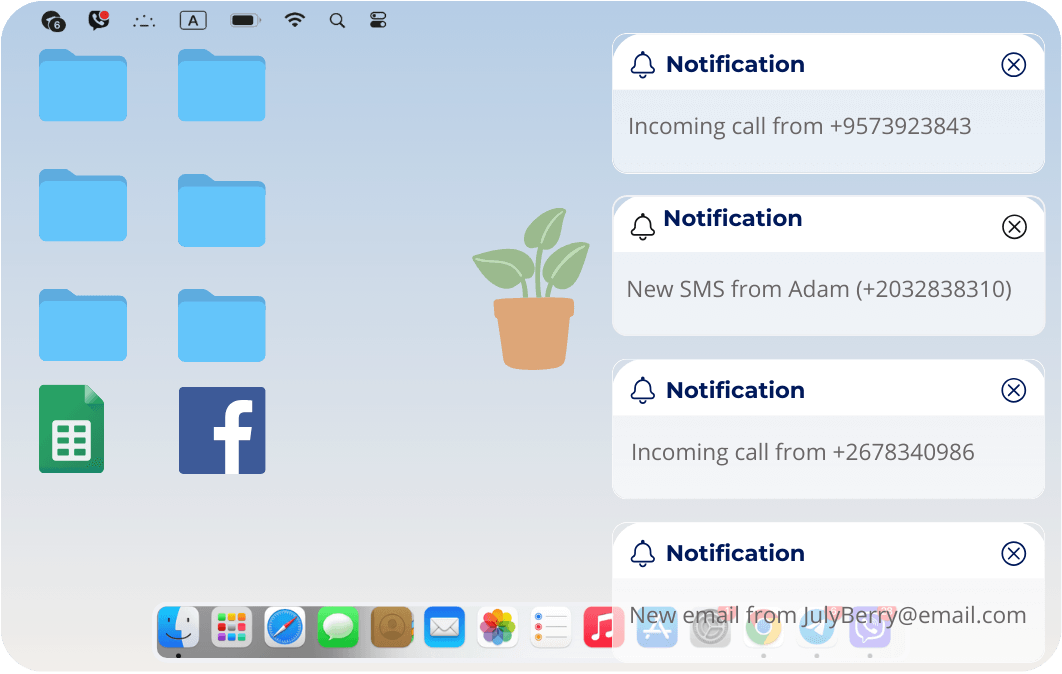Open the Mail app in the Dock
This screenshot has height=674, width=1062.
444,628
